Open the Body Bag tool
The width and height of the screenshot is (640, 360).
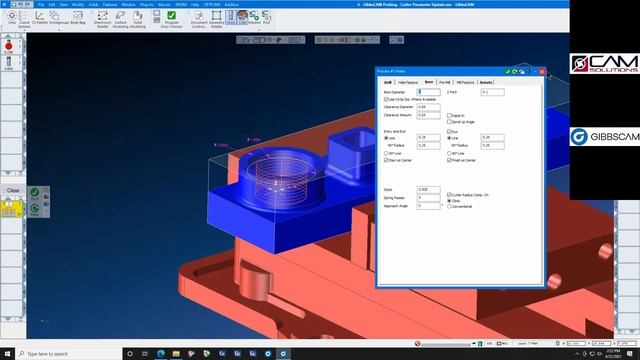(78, 18)
